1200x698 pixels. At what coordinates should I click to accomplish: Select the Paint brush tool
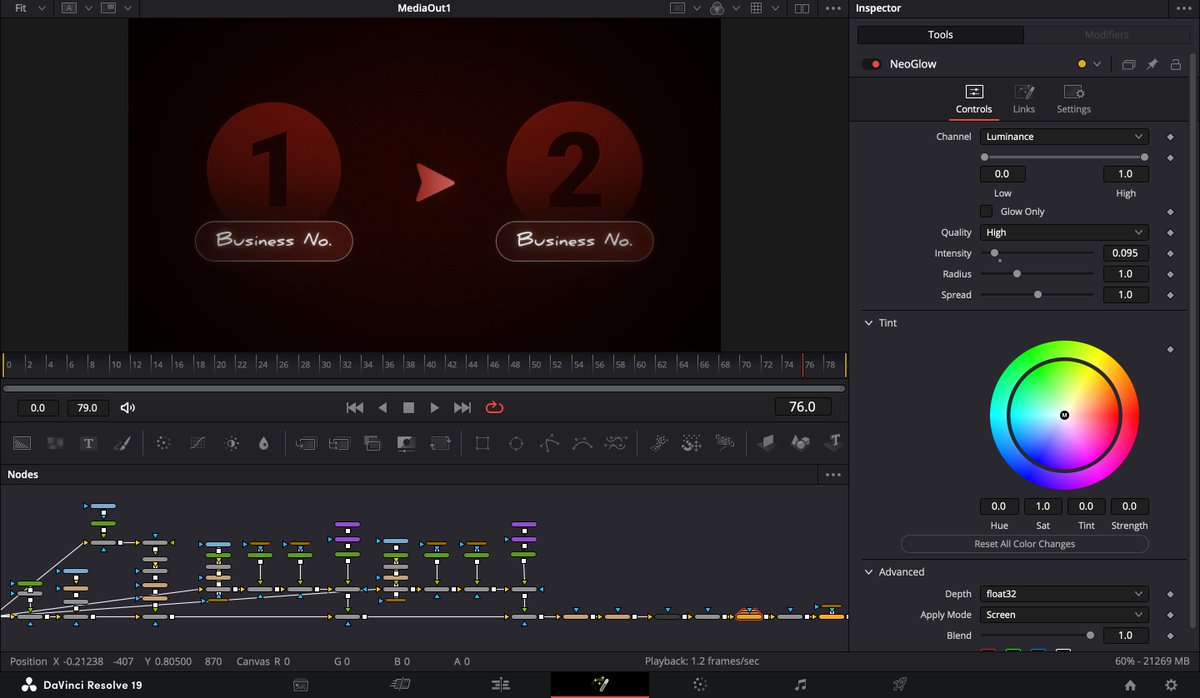[121, 442]
